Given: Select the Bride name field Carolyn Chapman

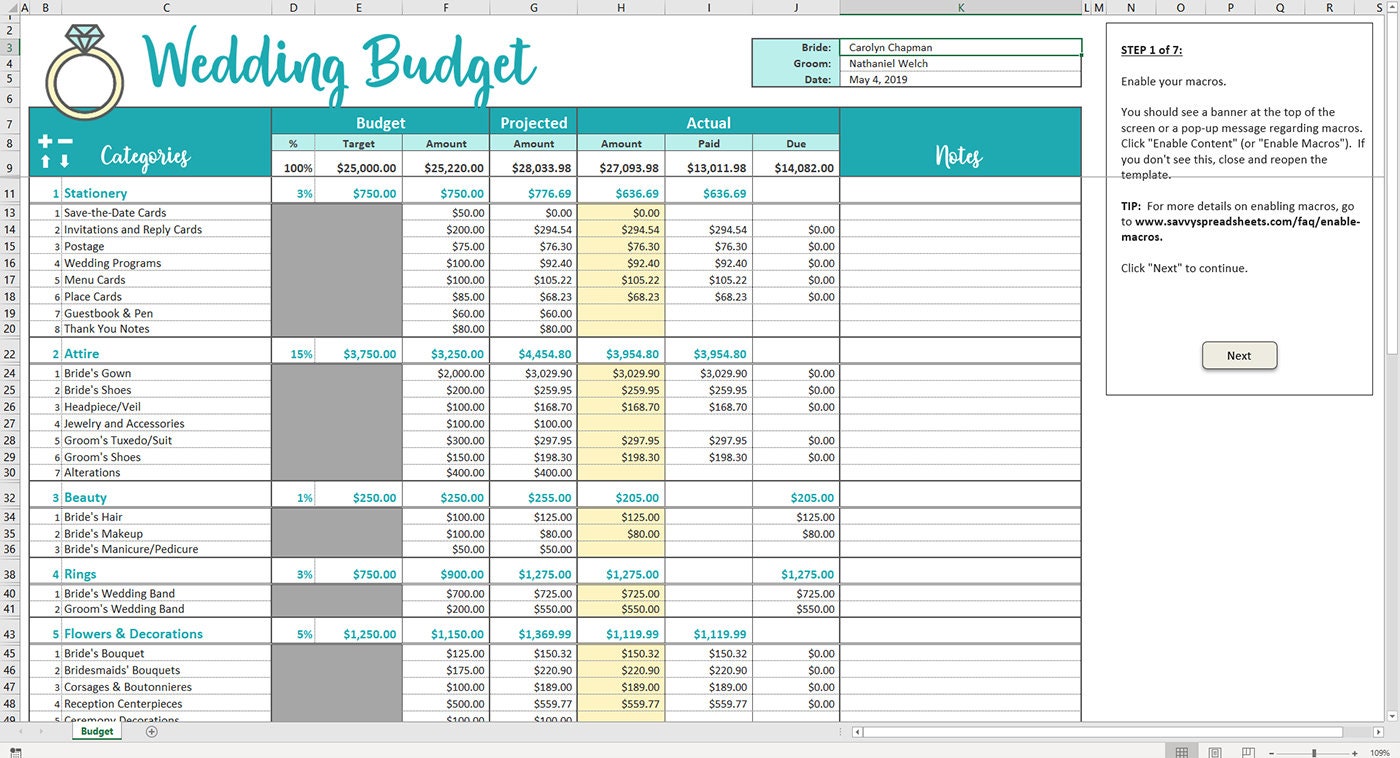Looking at the screenshot, I should [x=960, y=47].
